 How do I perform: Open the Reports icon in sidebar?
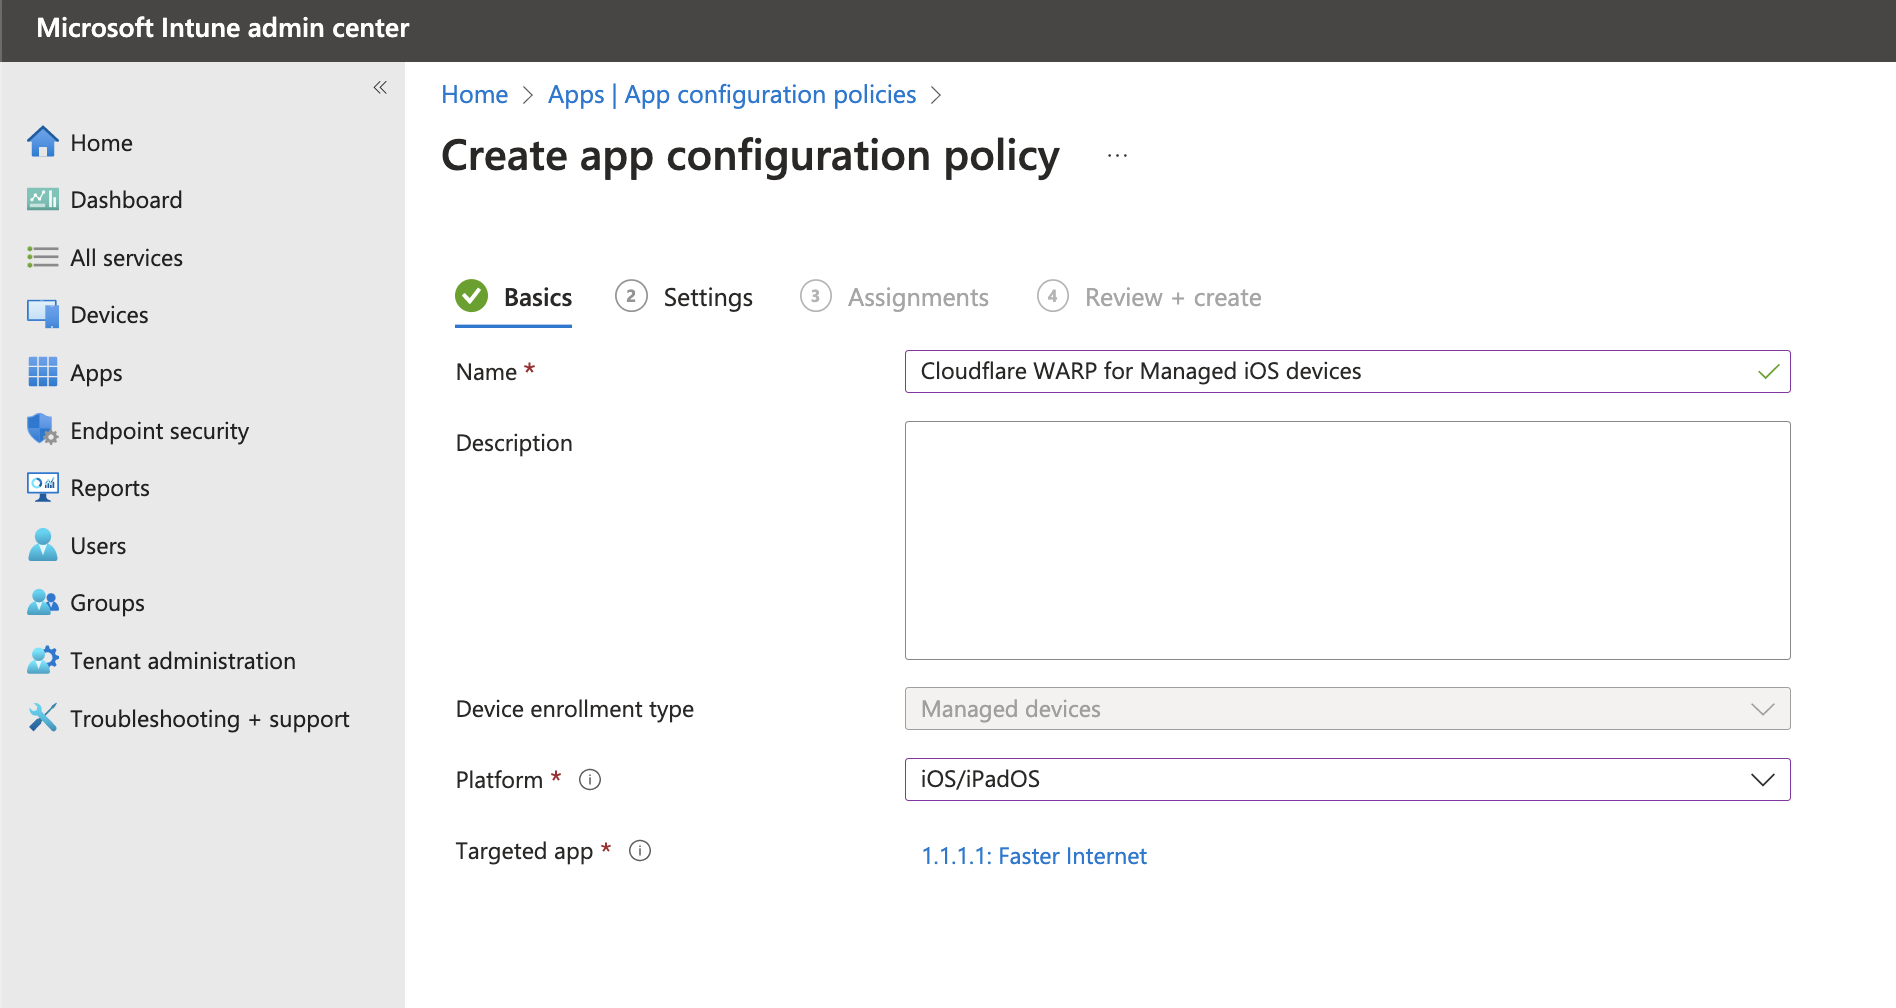pos(42,487)
